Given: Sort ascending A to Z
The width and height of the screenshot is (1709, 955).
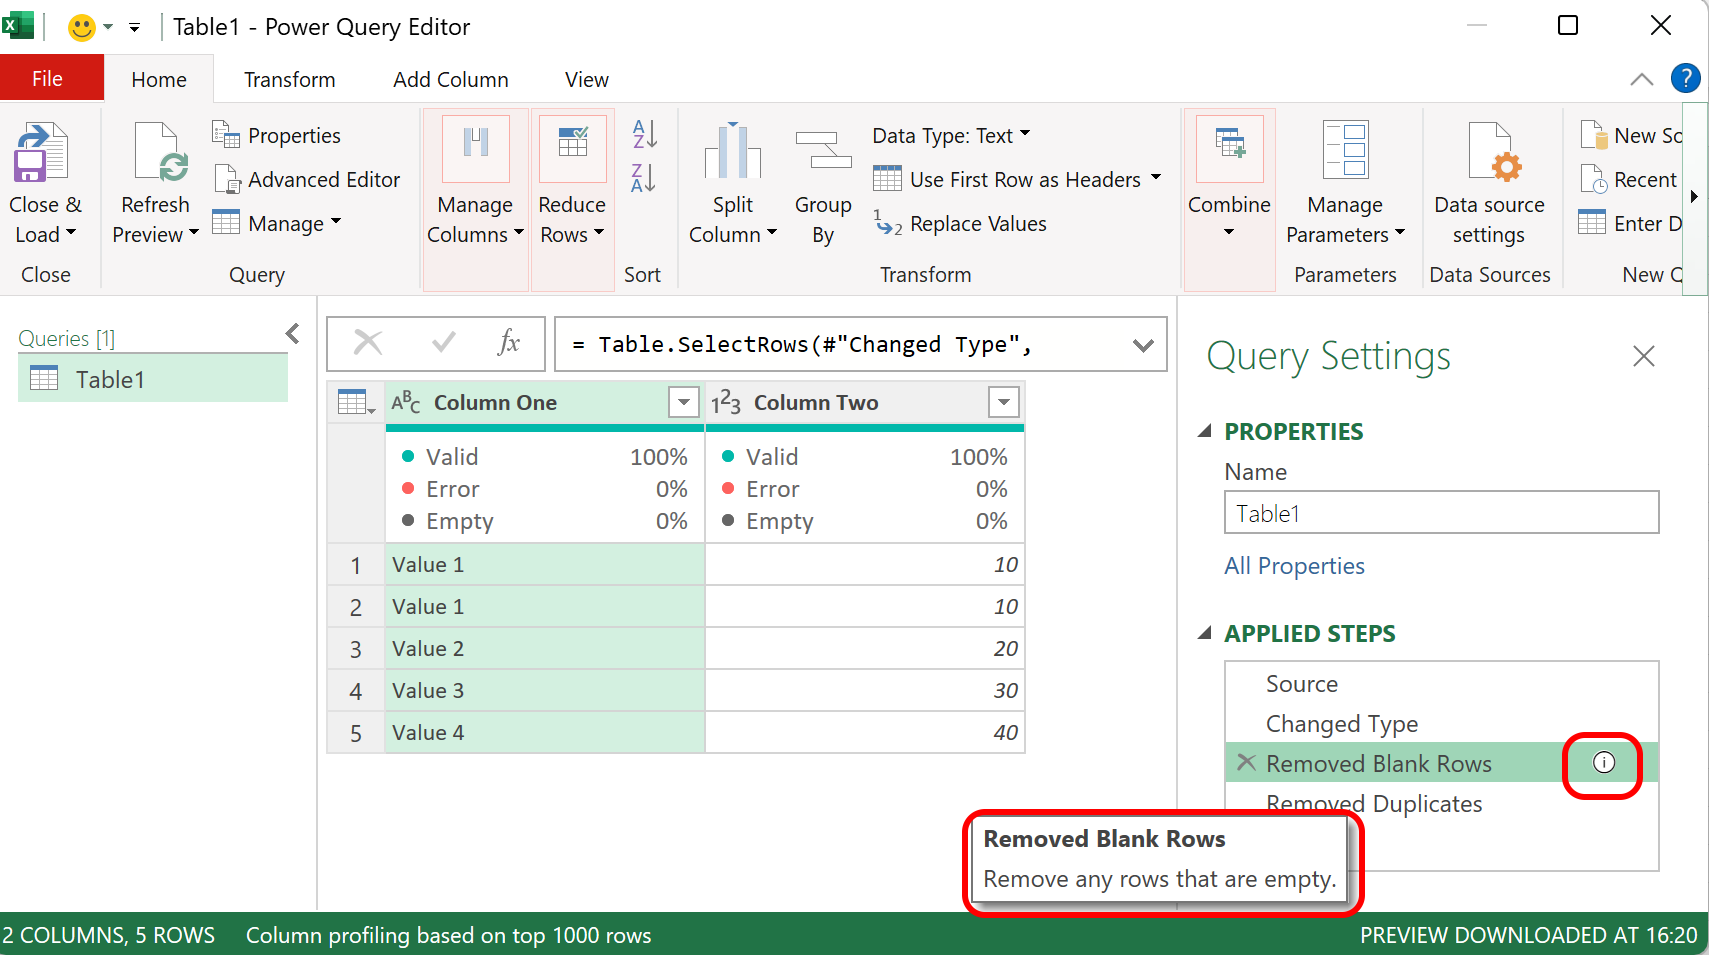Looking at the screenshot, I should point(643,134).
